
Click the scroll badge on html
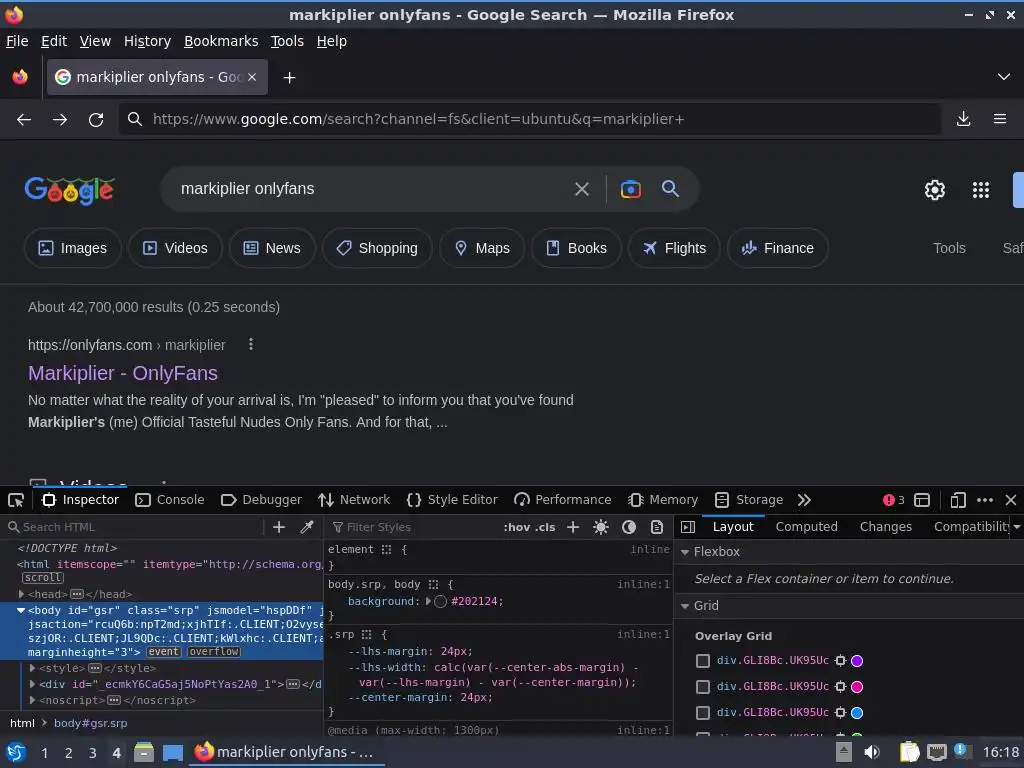coord(43,578)
